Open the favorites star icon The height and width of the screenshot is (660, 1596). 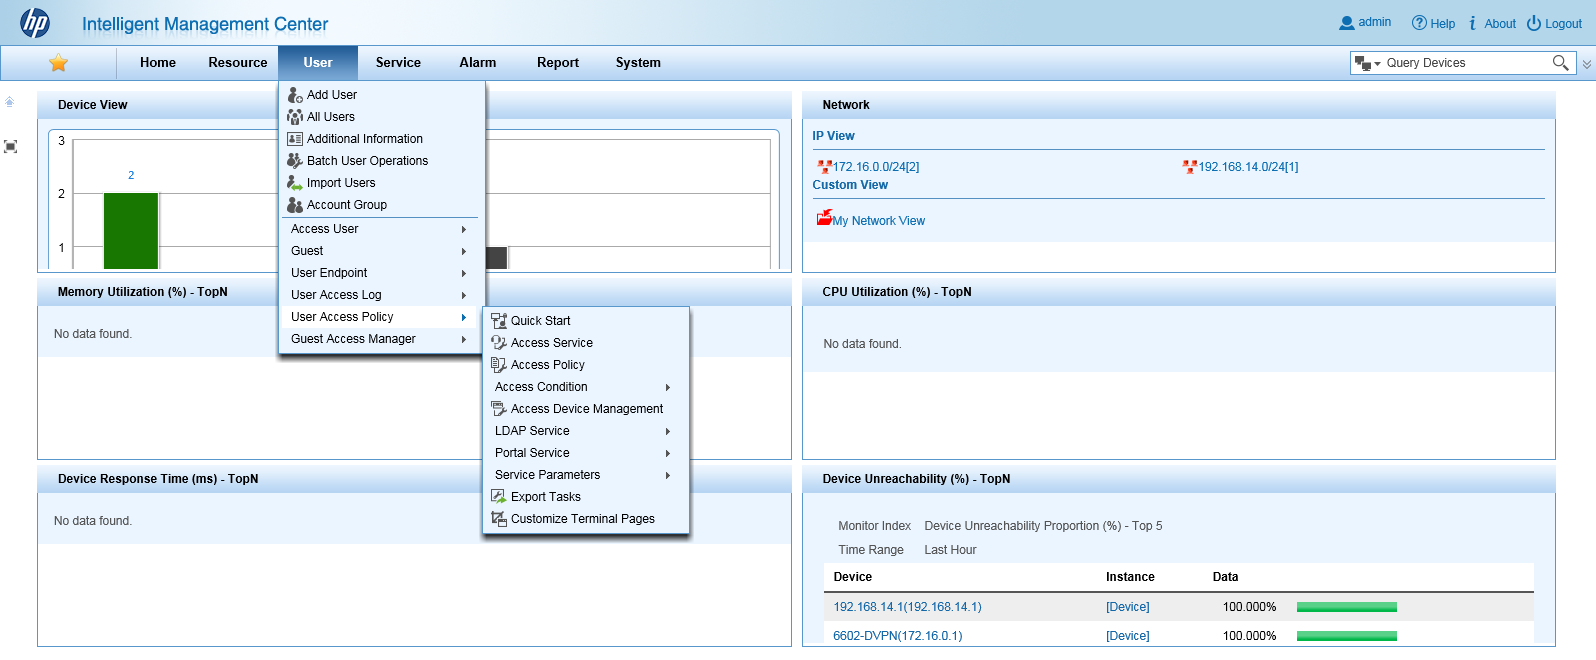pyautogui.click(x=58, y=63)
